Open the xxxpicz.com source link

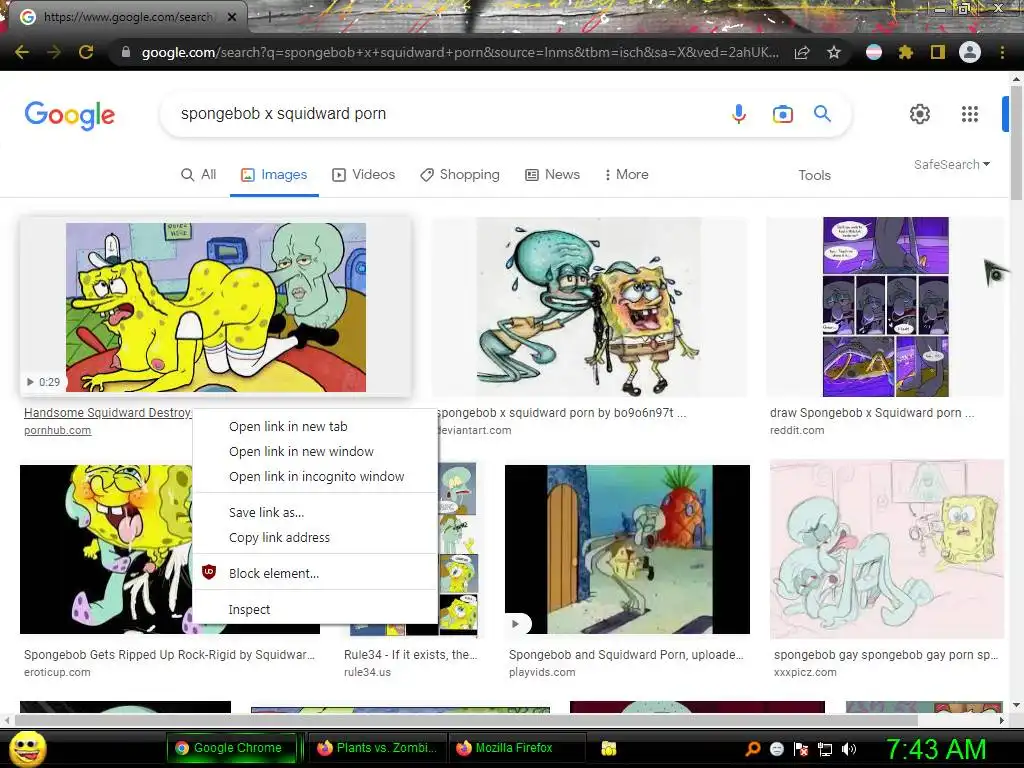coord(805,672)
